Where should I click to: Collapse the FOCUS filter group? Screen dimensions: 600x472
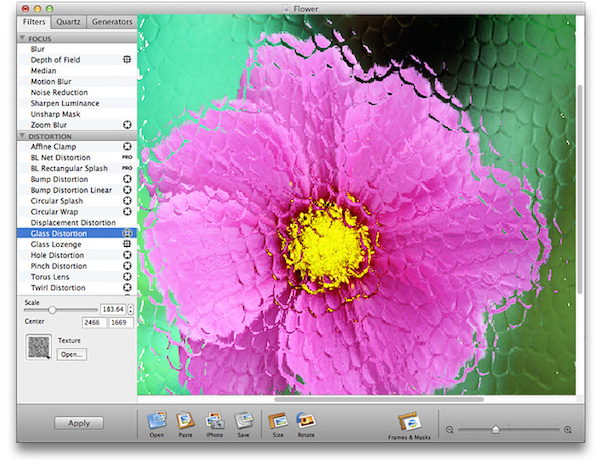[23, 38]
